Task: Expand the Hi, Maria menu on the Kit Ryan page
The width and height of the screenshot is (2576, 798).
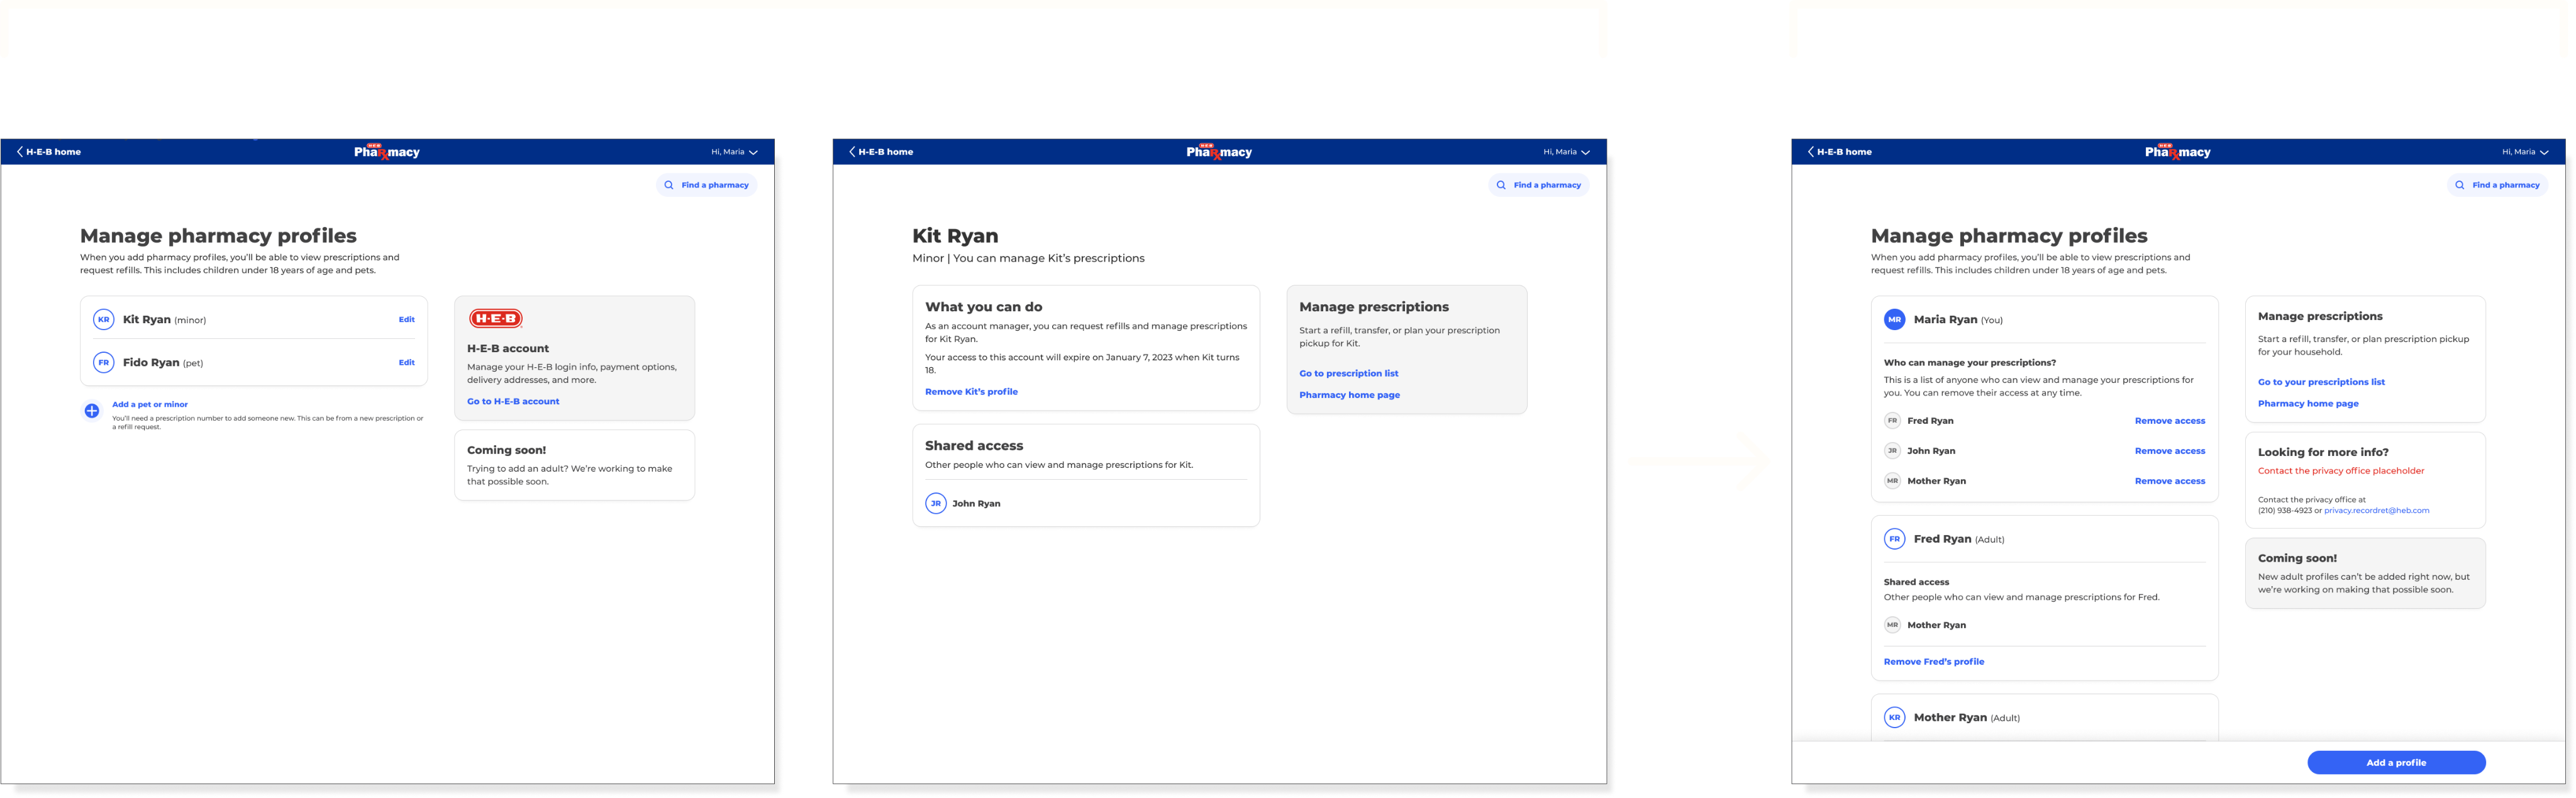Action: click(x=1566, y=152)
